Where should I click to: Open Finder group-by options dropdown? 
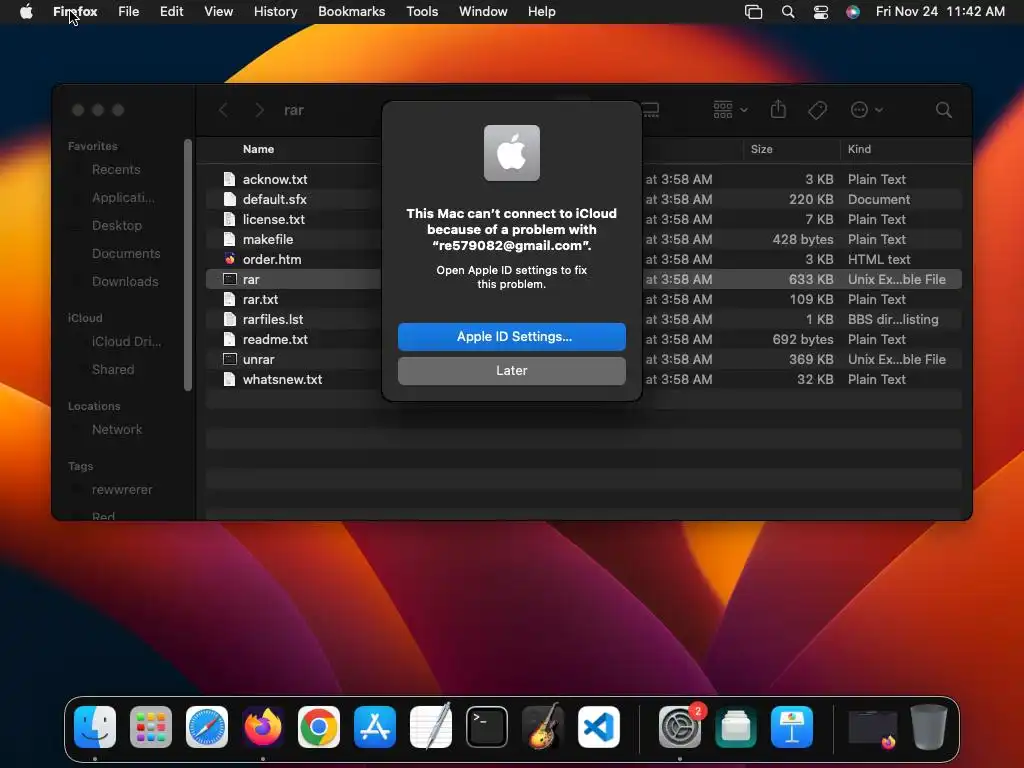(x=730, y=110)
